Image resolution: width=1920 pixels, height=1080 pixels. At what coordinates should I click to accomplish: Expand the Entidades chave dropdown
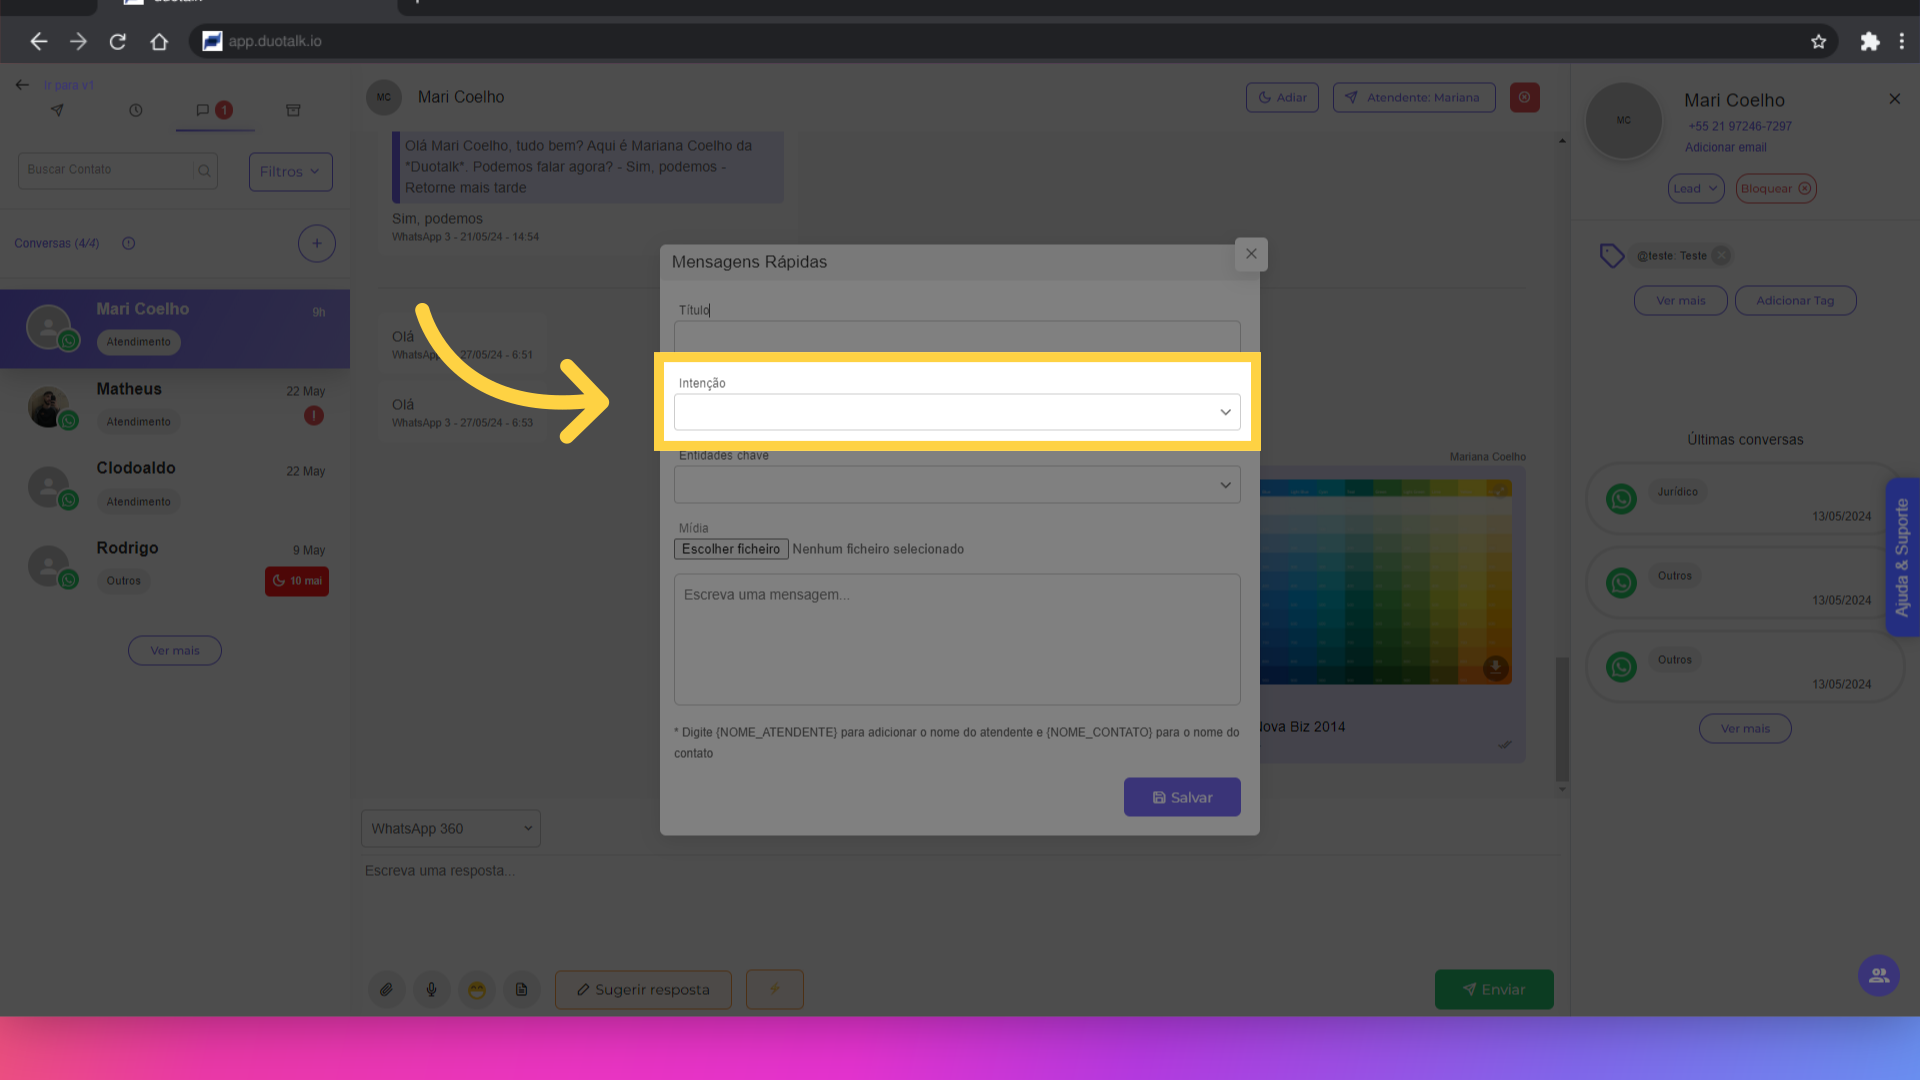coord(957,485)
